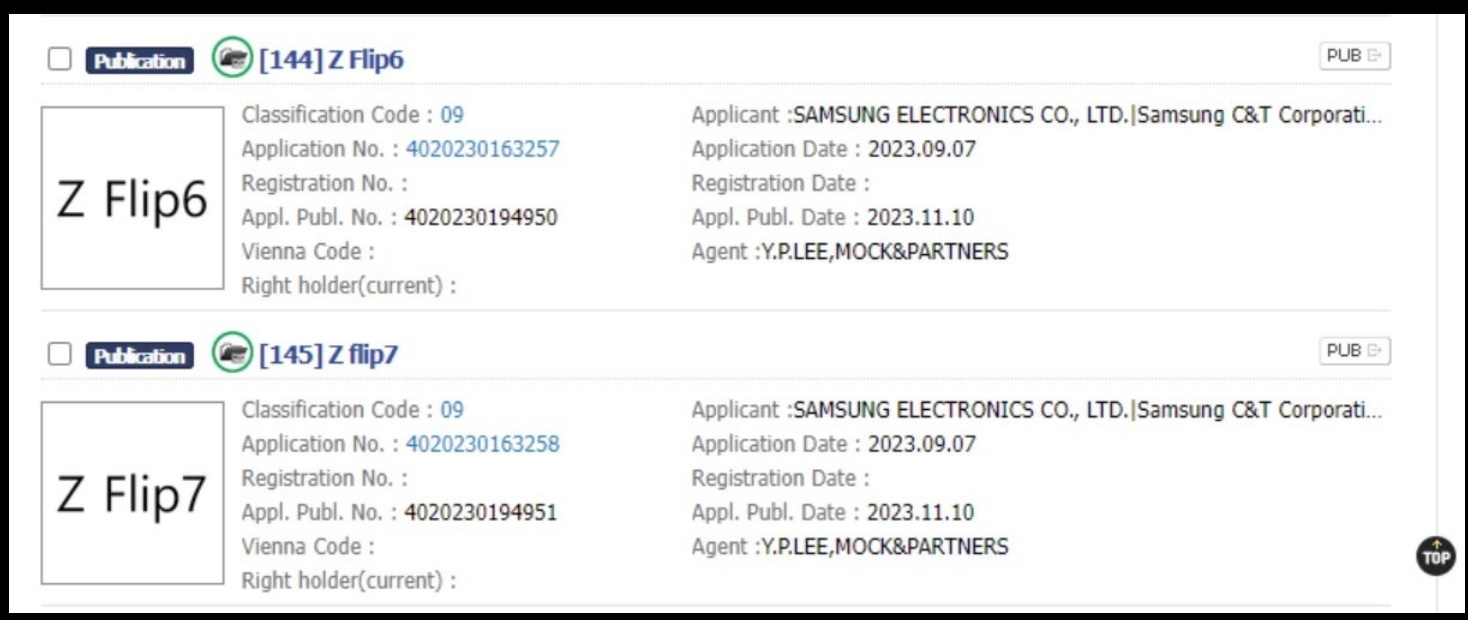Image resolution: width=1468 pixels, height=620 pixels.
Task: Click classification code 09 for Z Flip6
Action: [x=452, y=115]
